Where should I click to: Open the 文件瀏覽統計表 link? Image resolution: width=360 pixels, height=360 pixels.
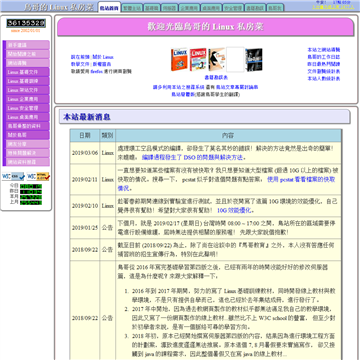[x=324, y=71]
